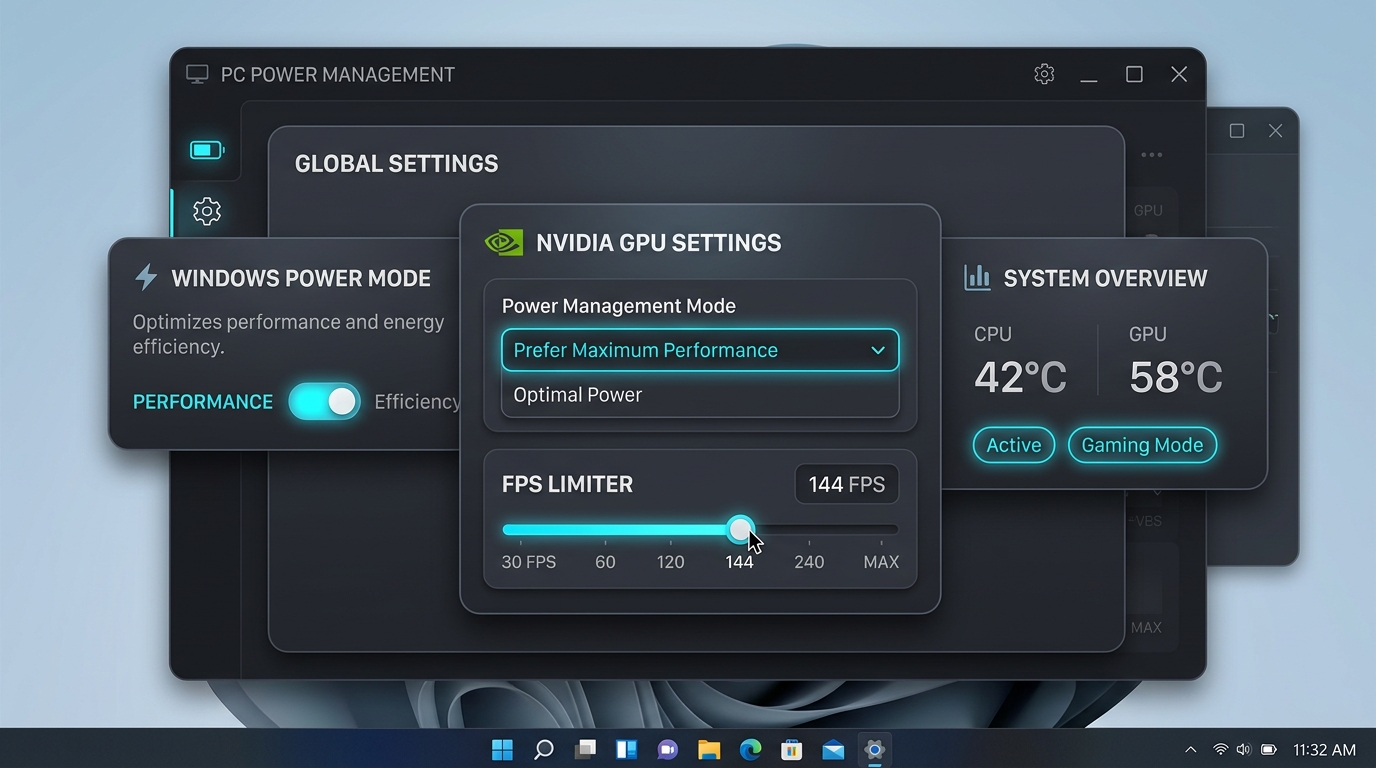Toggle the Performance/Efficiency power mode switch
Image resolution: width=1376 pixels, height=768 pixels.
coord(324,402)
